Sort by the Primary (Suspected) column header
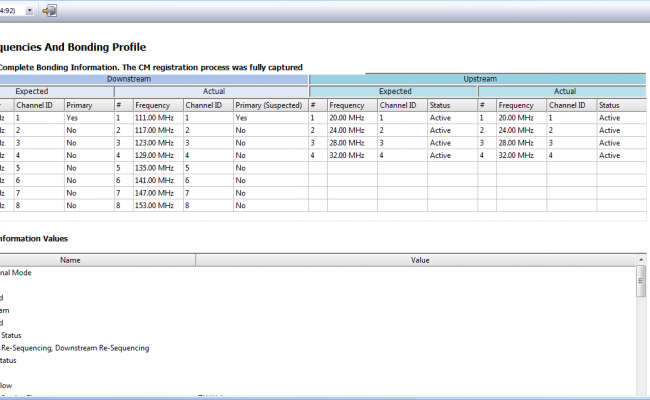Viewport: 650px width, 400px height. click(x=267, y=105)
